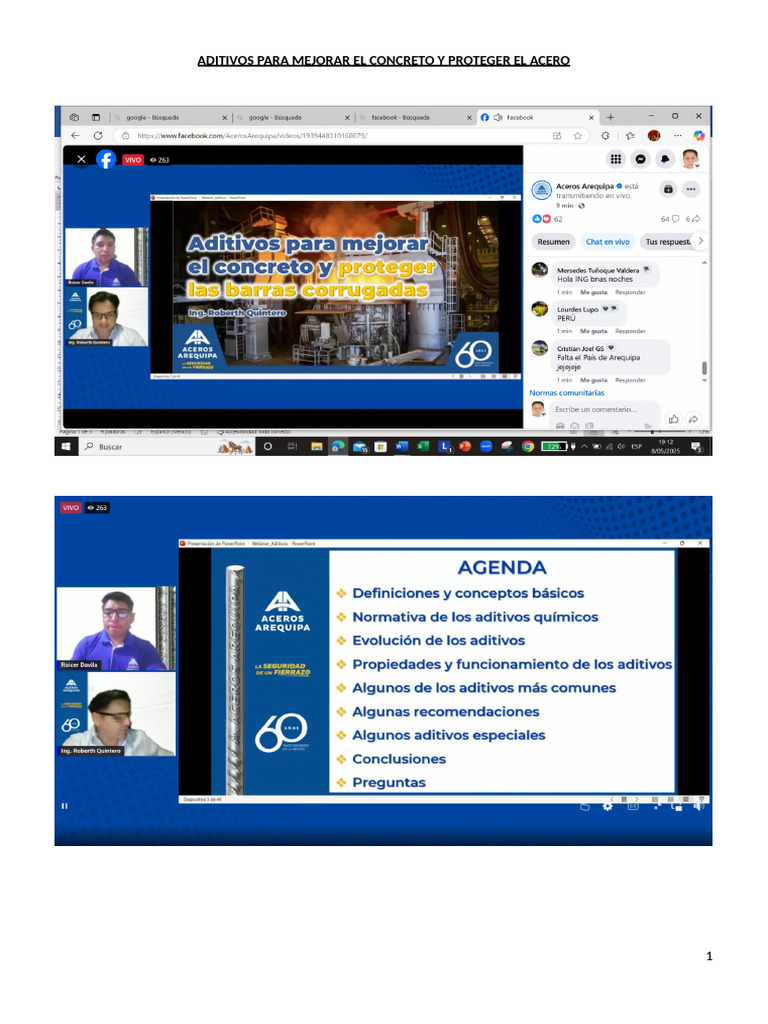Reply to Mersedes Tuñoque Valdera's comment
This screenshot has width=768, height=1024.
(630, 293)
